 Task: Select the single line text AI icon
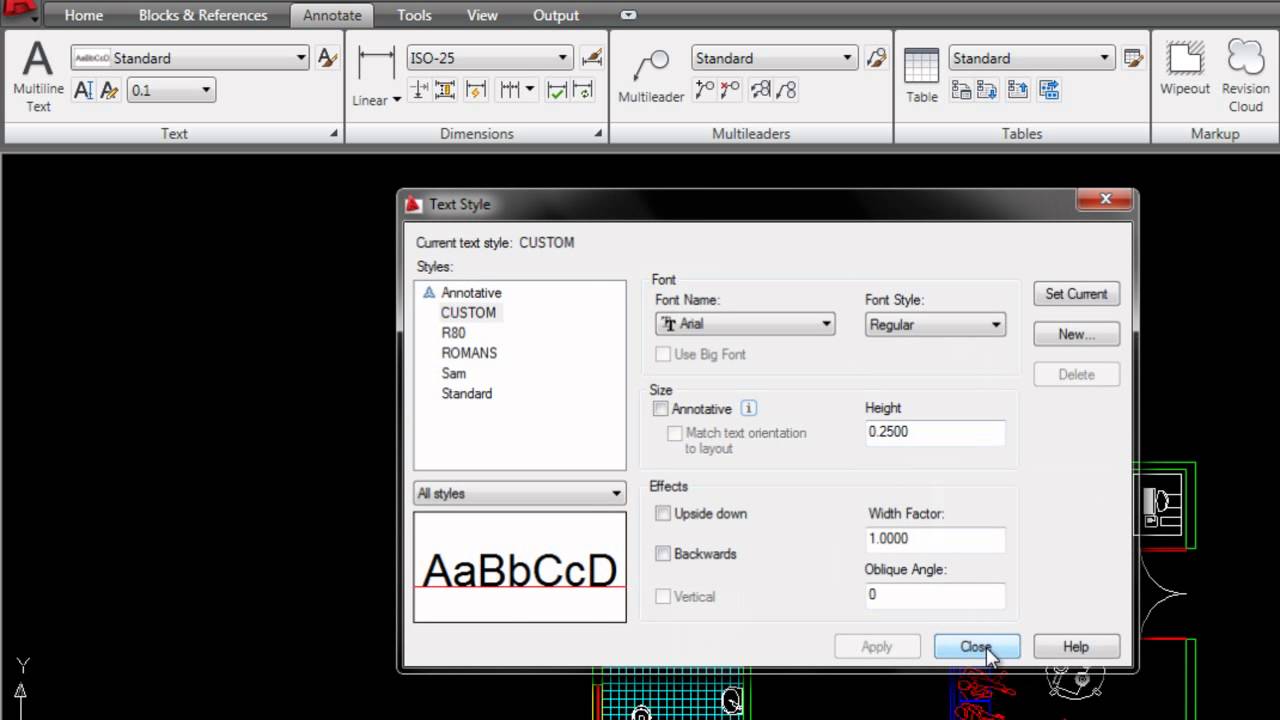pyautogui.click(x=84, y=90)
